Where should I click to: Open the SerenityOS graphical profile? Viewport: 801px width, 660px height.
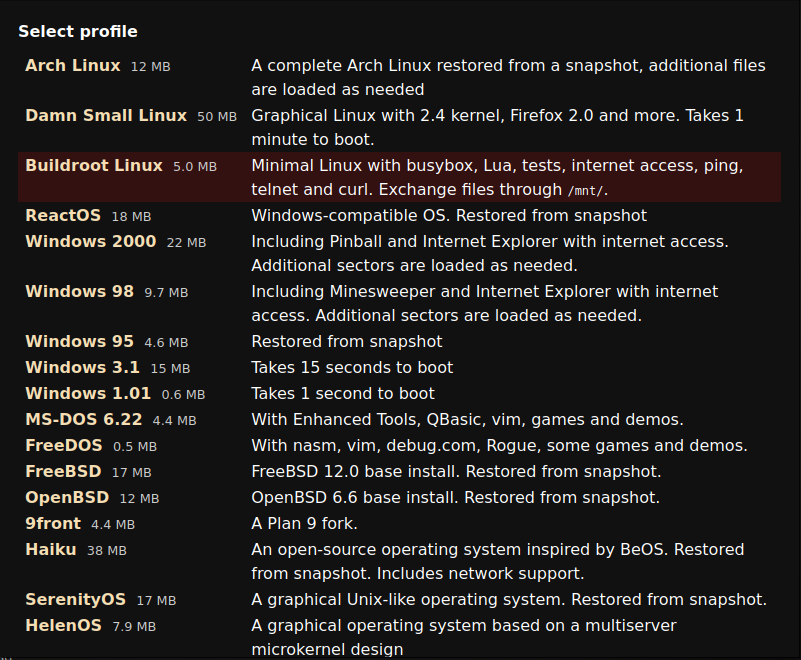click(75, 600)
